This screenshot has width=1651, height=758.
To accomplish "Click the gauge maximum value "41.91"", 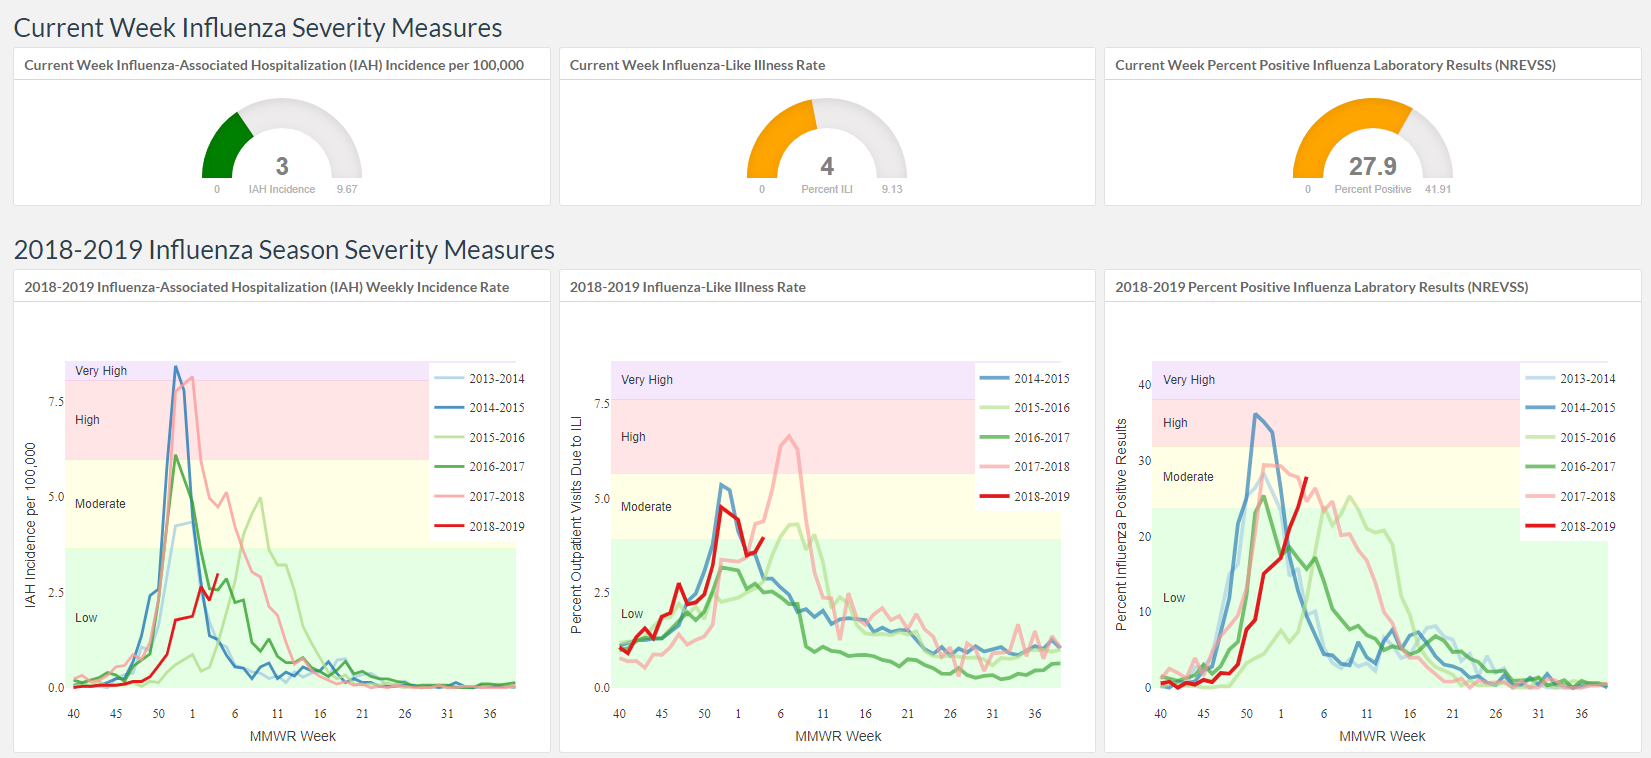I will pos(1438,189).
